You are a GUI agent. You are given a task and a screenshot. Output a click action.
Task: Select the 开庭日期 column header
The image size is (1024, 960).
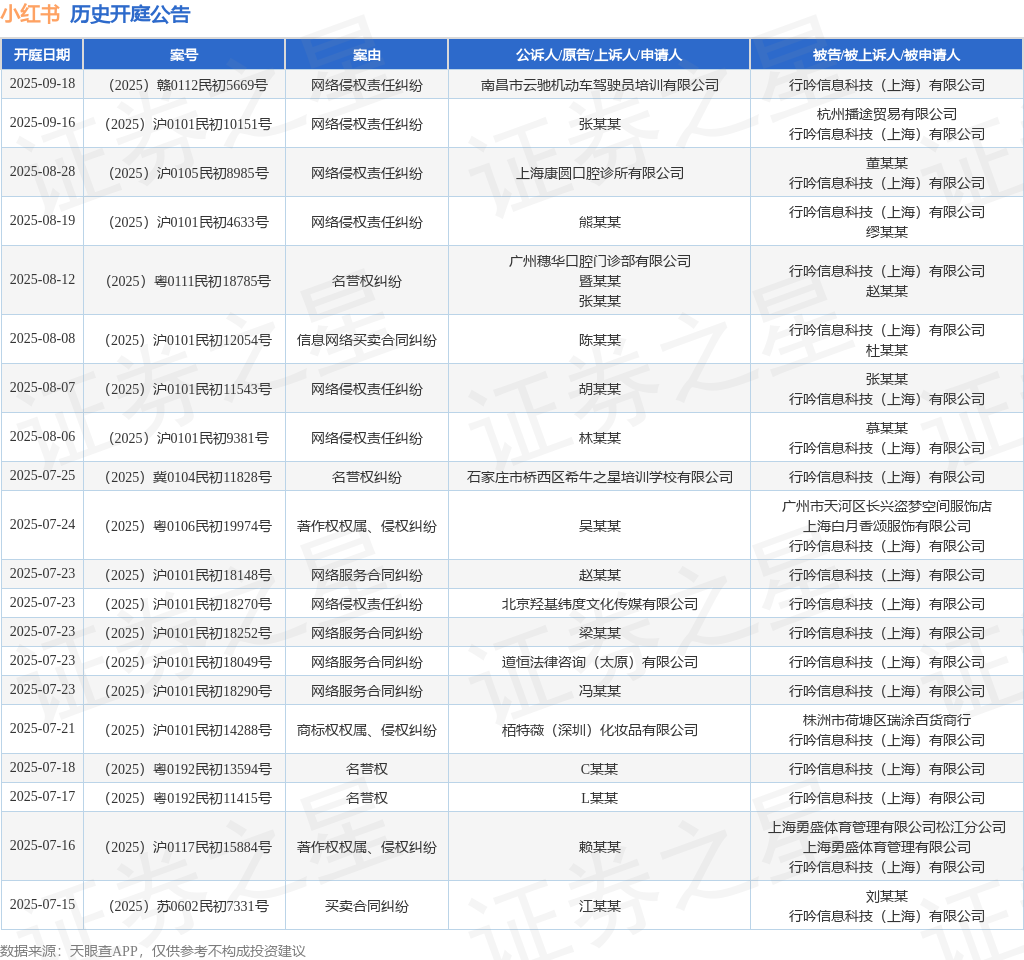click(x=42, y=55)
